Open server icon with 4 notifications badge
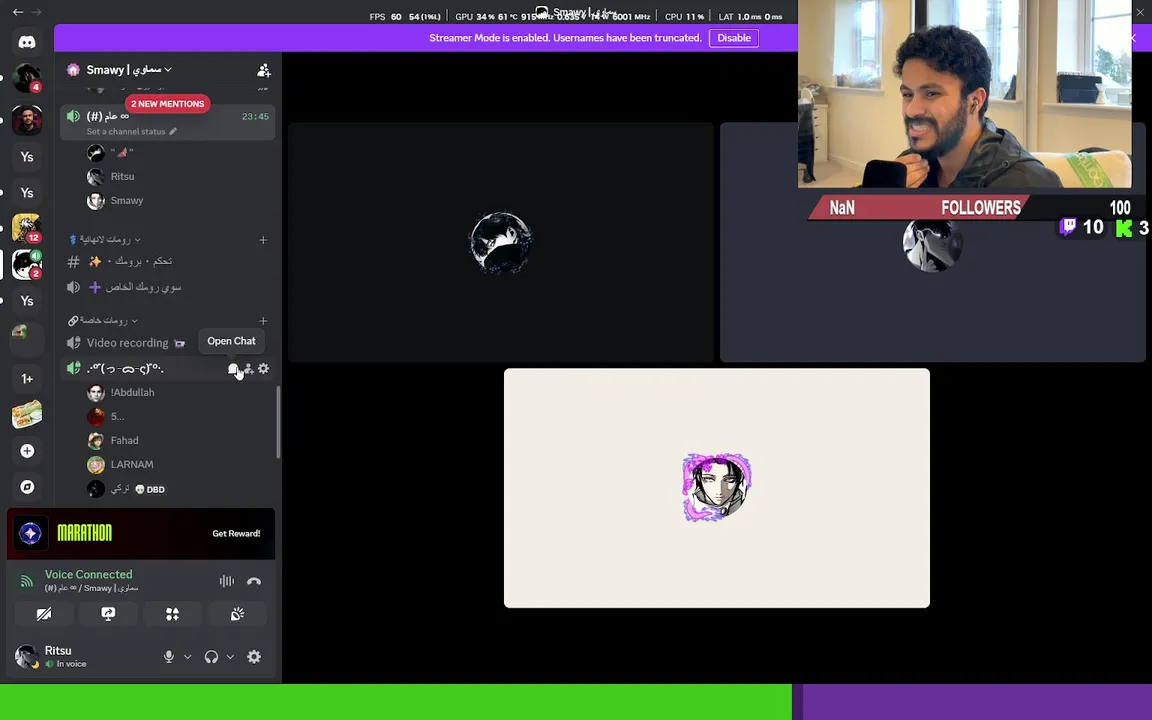 click(26, 78)
